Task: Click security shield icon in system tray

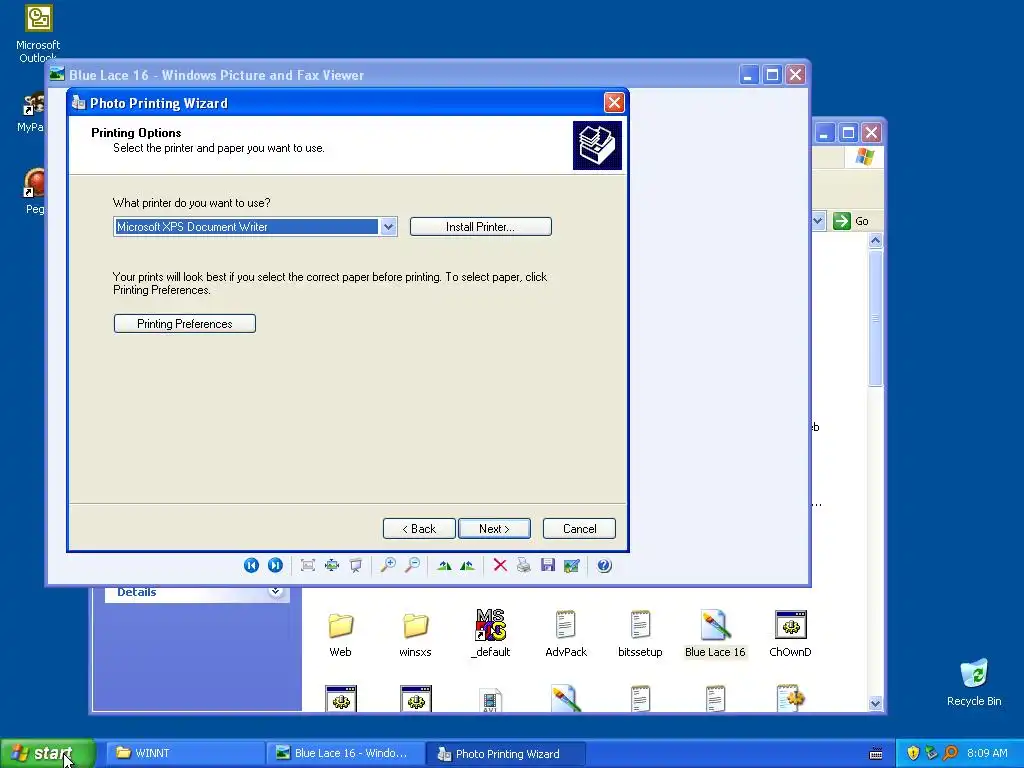Action: (x=913, y=754)
